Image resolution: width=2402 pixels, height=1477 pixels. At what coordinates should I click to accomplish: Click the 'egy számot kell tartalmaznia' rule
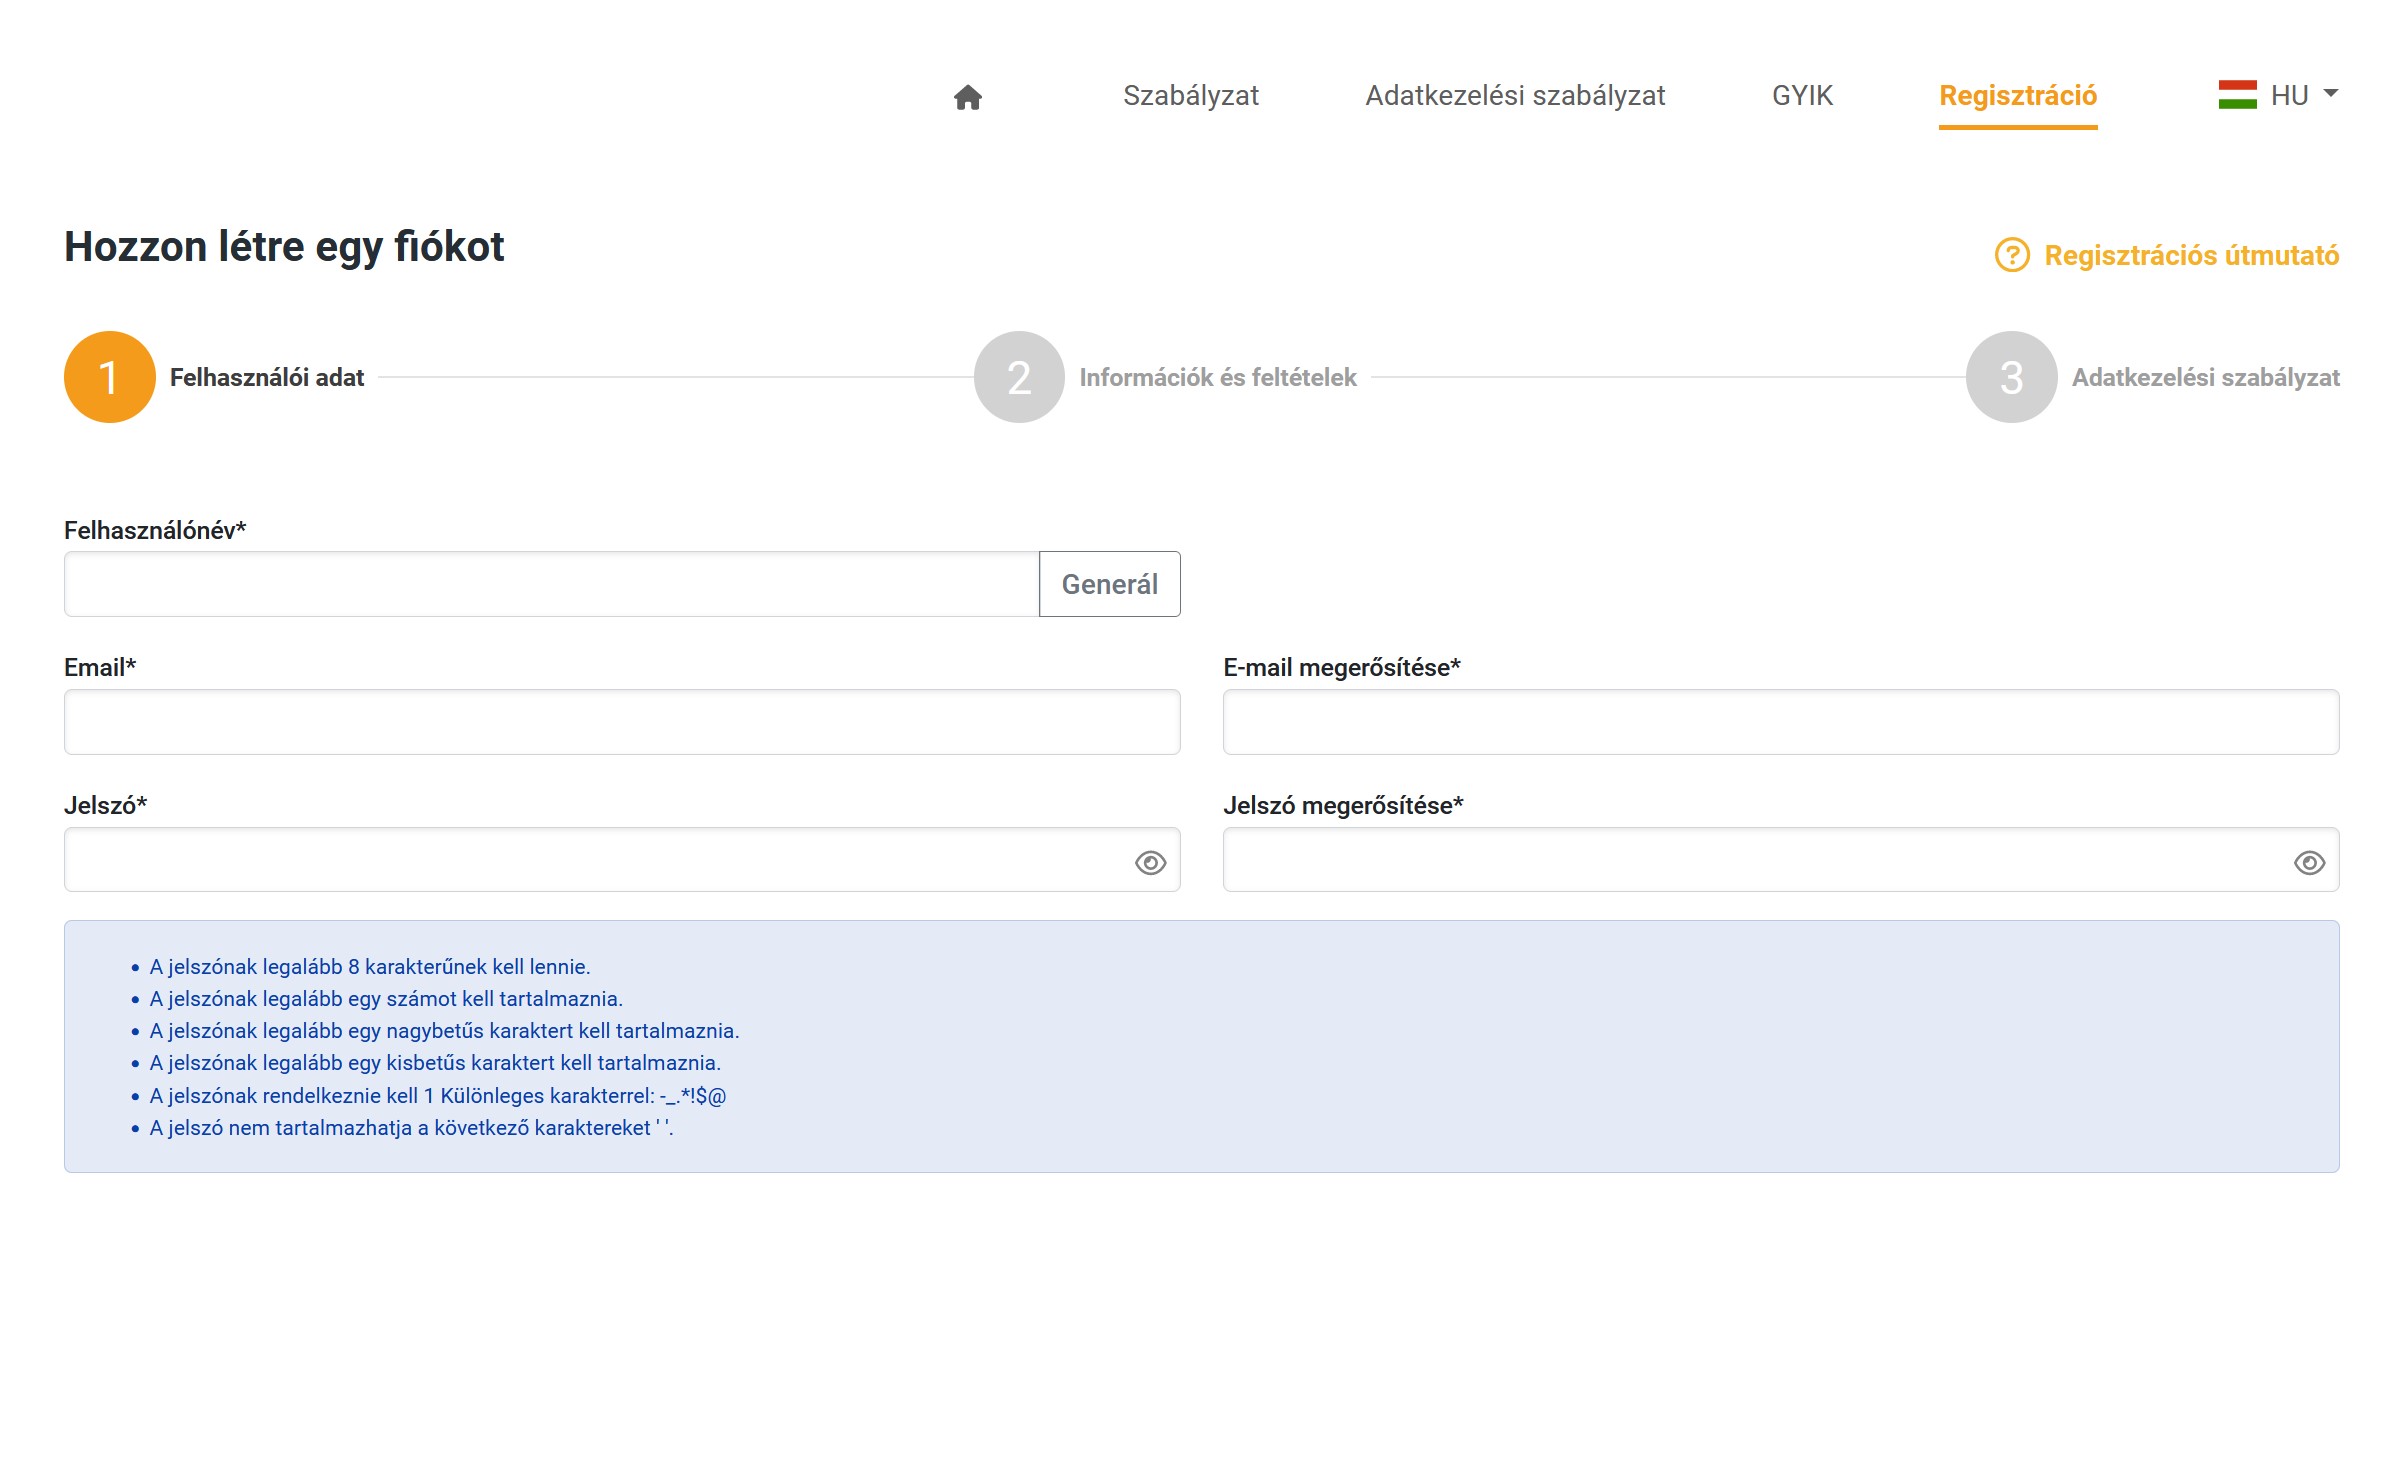coord(386,999)
